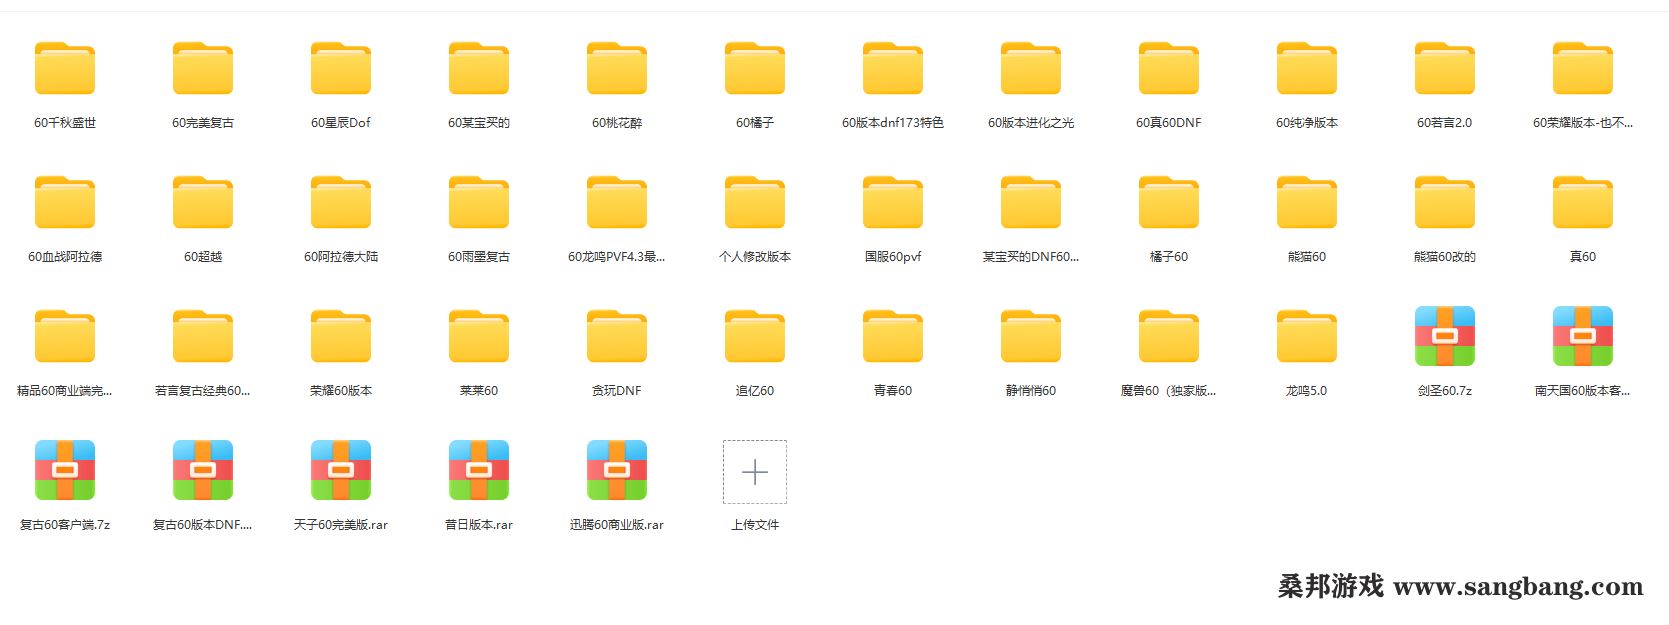
Task: Select the 60星辰Dof folder icon
Action: pyautogui.click(x=341, y=68)
